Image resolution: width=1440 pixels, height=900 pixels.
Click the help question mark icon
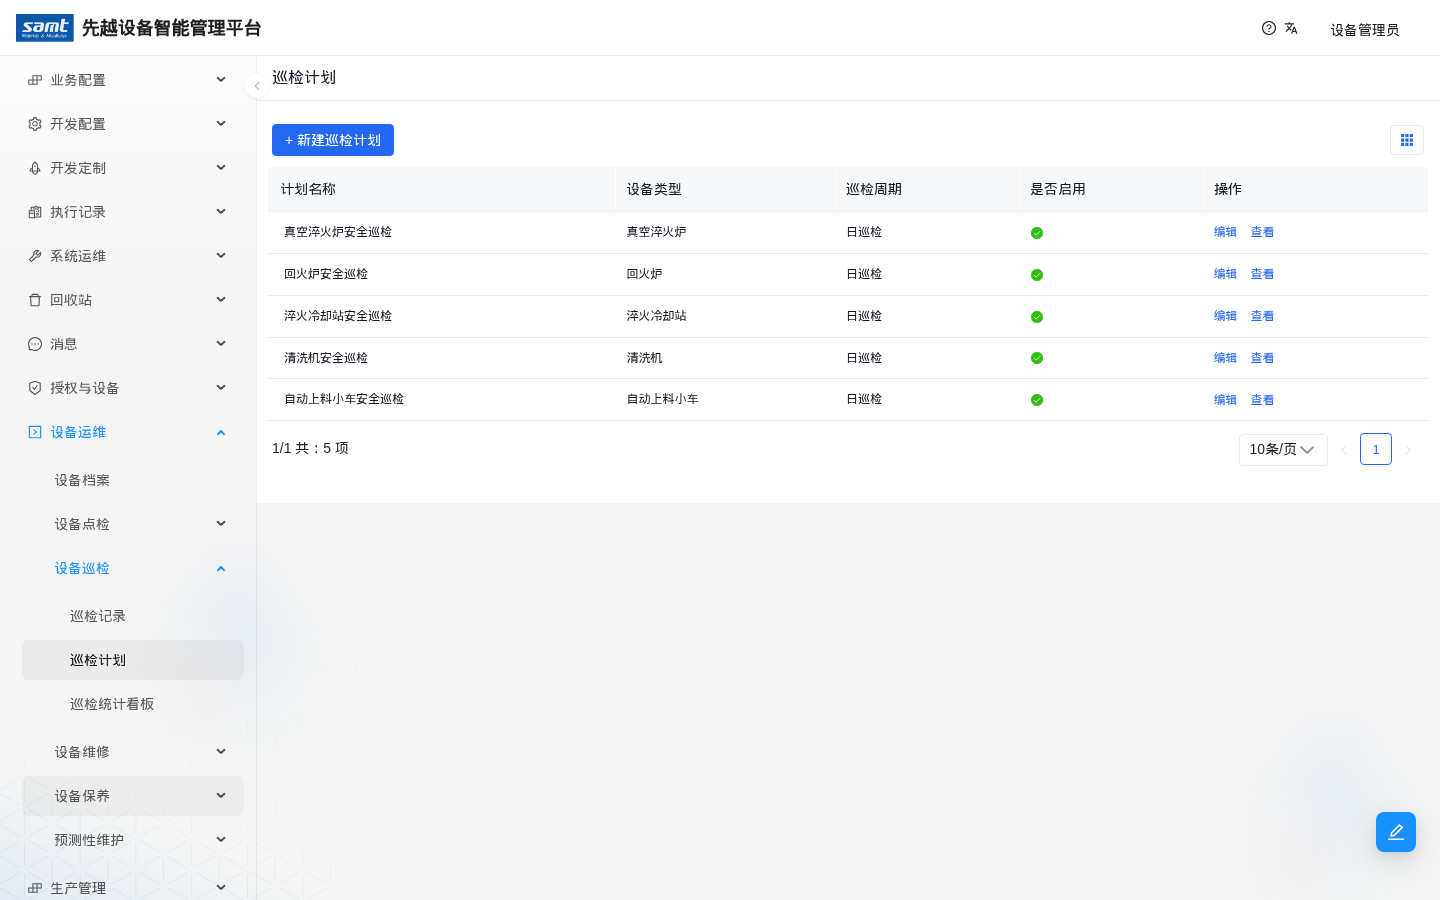click(x=1269, y=28)
